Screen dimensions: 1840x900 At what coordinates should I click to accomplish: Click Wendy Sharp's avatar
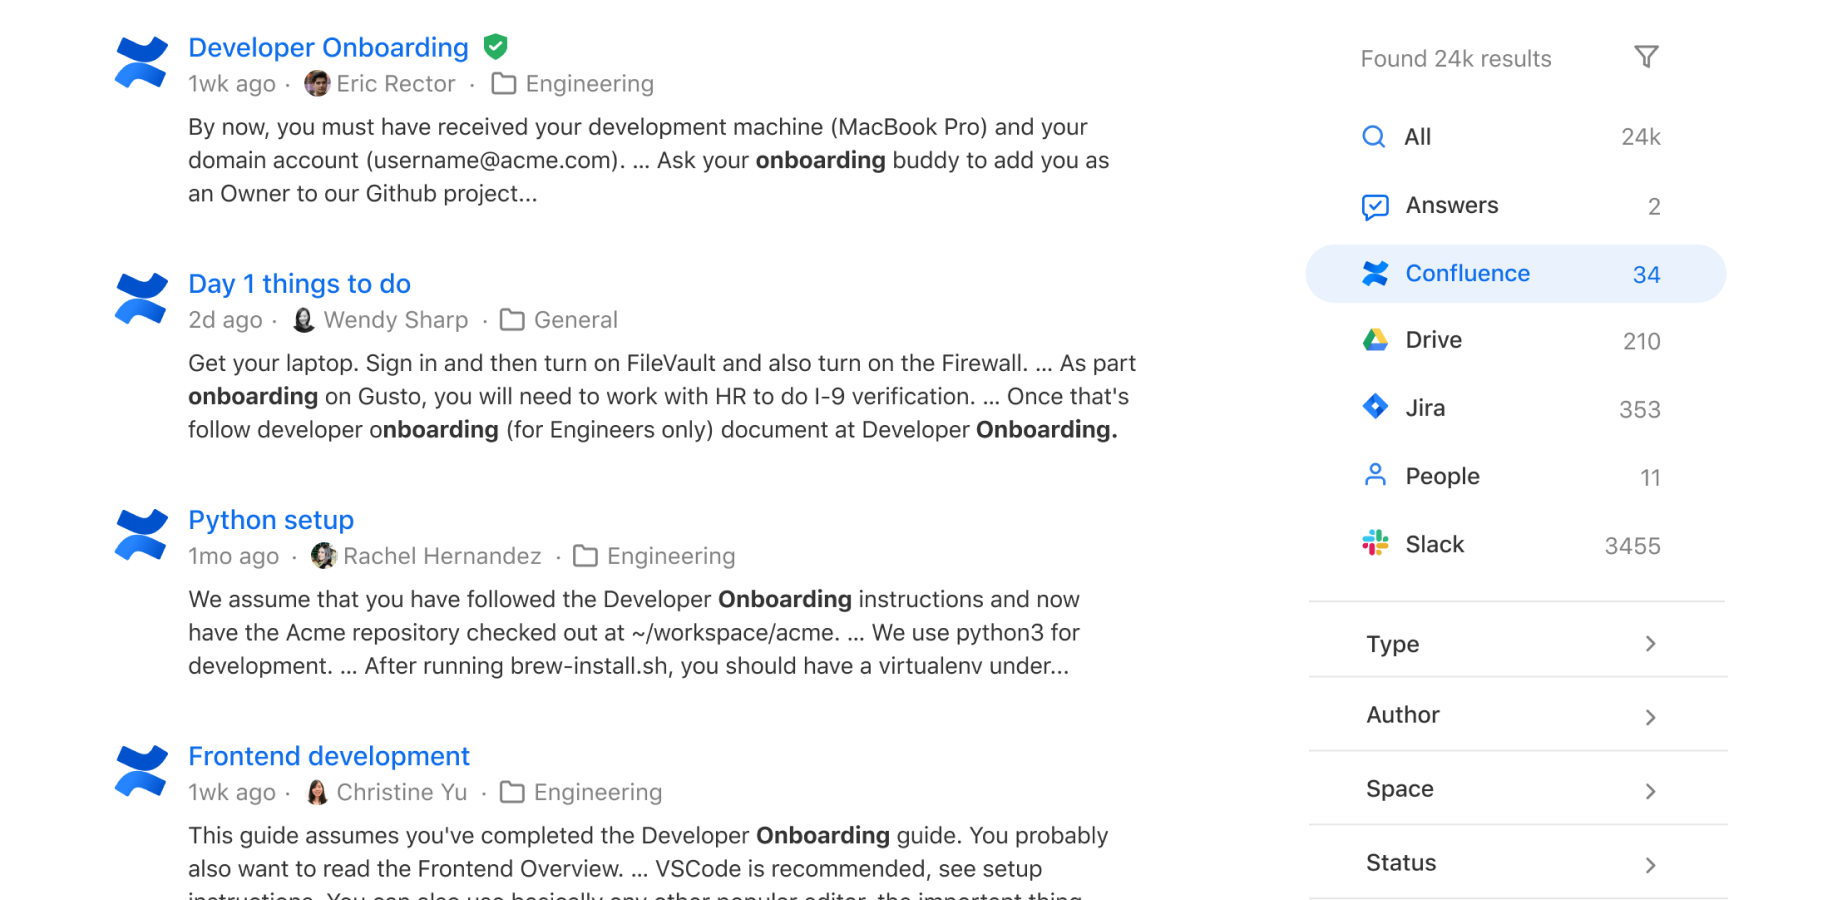click(304, 320)
